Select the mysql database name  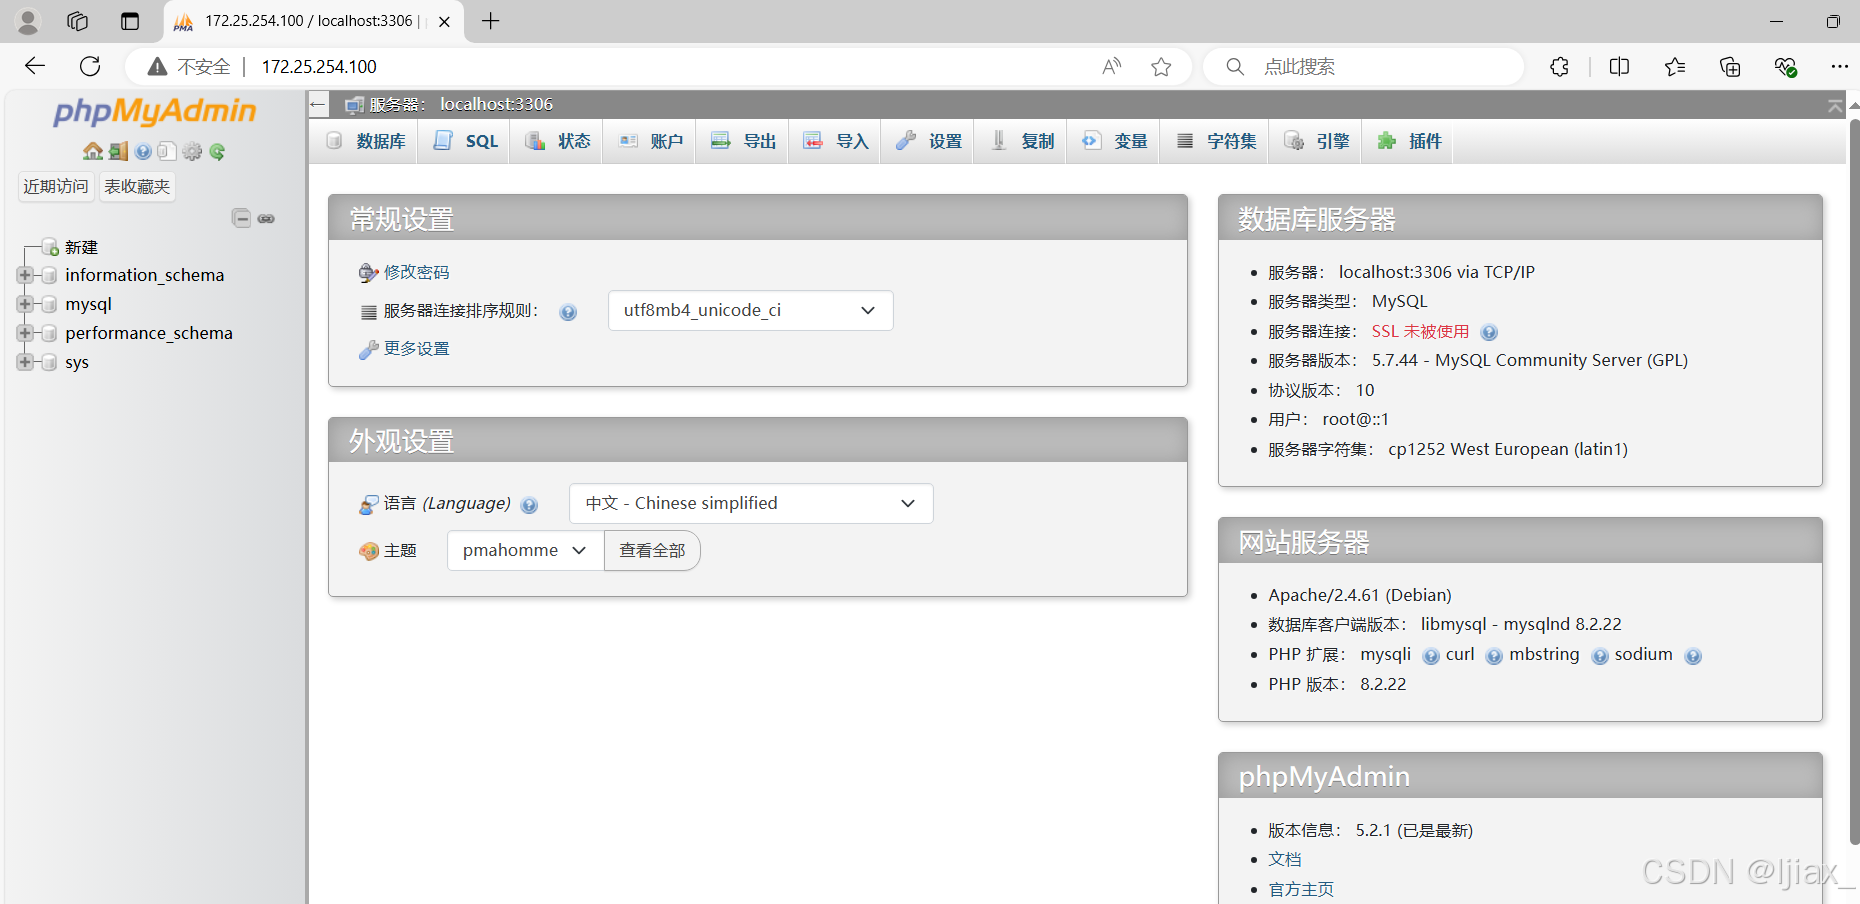tap(88, 304)
